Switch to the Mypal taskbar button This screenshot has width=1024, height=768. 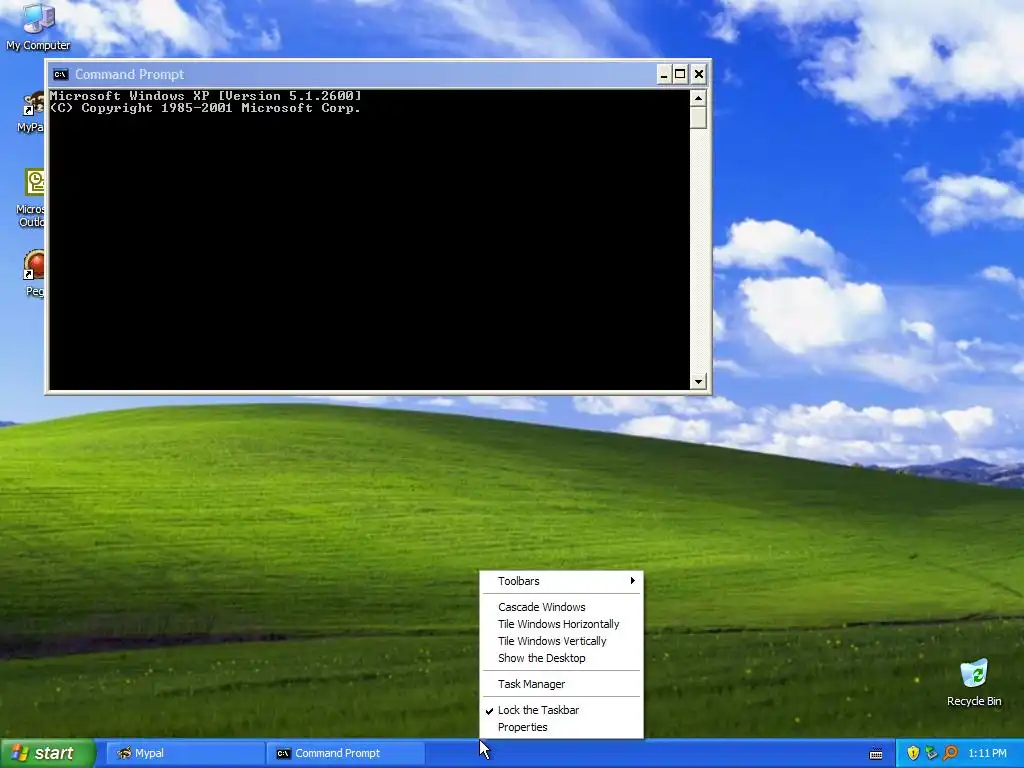186,753
